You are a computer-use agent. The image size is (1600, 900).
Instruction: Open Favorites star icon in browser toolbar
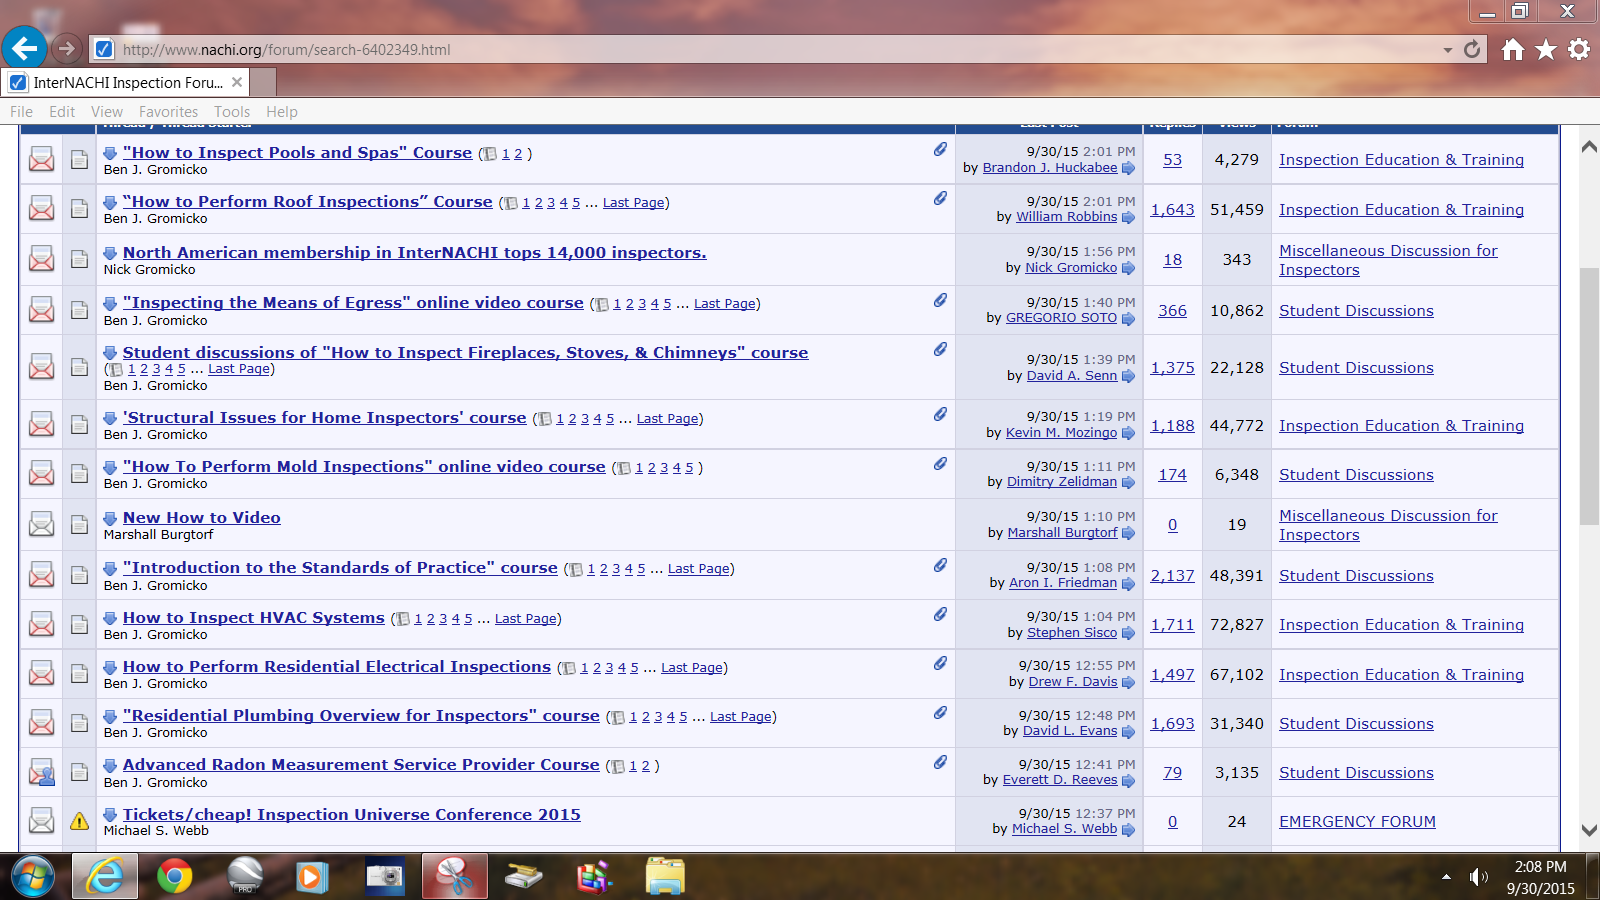[1546, 49]
